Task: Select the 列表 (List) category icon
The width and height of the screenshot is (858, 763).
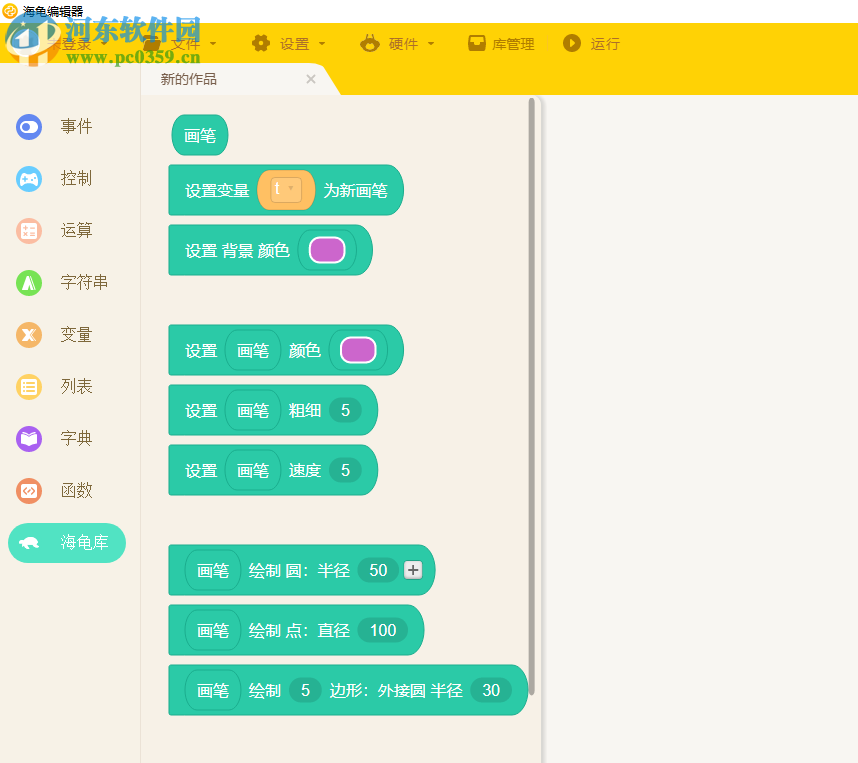Action: coord(28,387)
